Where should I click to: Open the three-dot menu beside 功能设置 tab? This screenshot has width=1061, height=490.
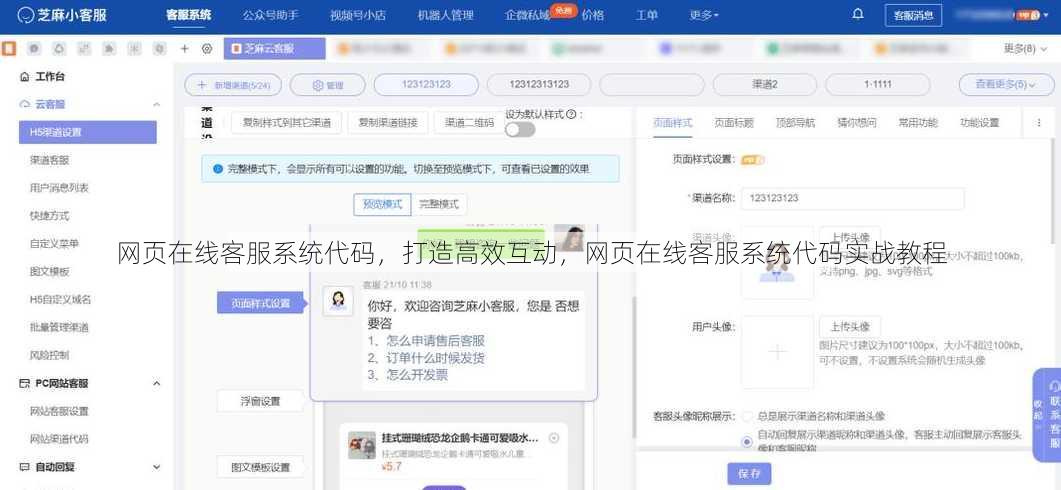pyautogui.click(x=1039, y=122)
